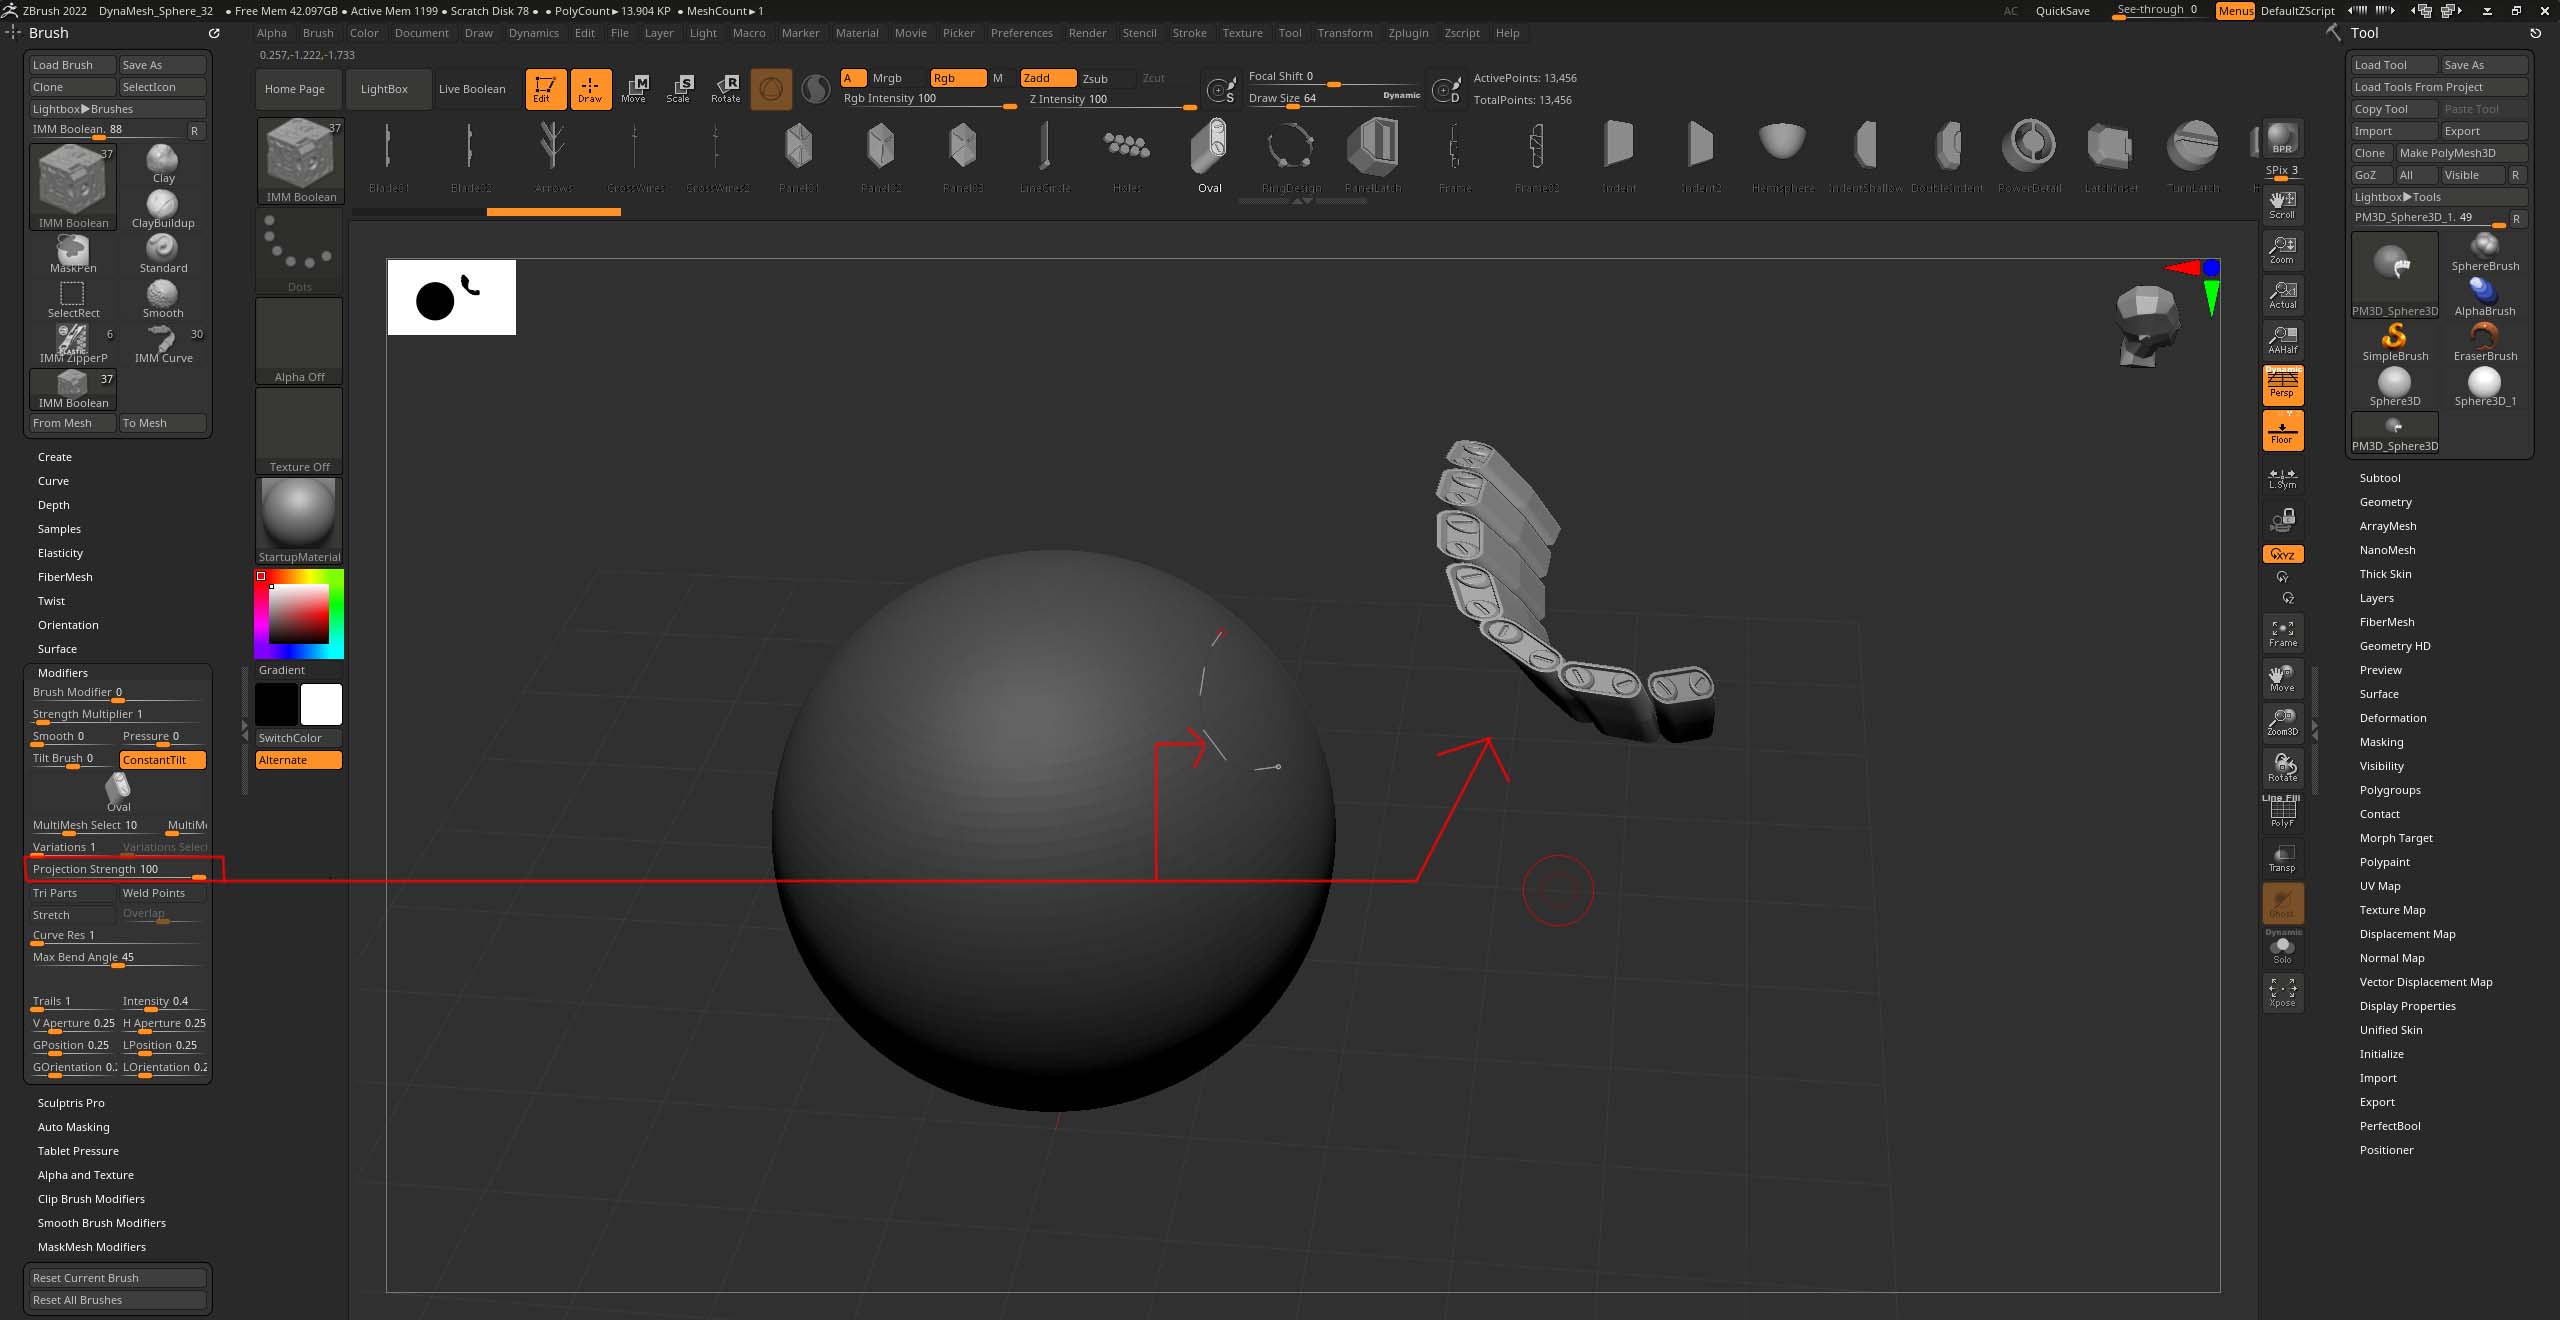Select the SimpleBrush tool

(2394, 343)
